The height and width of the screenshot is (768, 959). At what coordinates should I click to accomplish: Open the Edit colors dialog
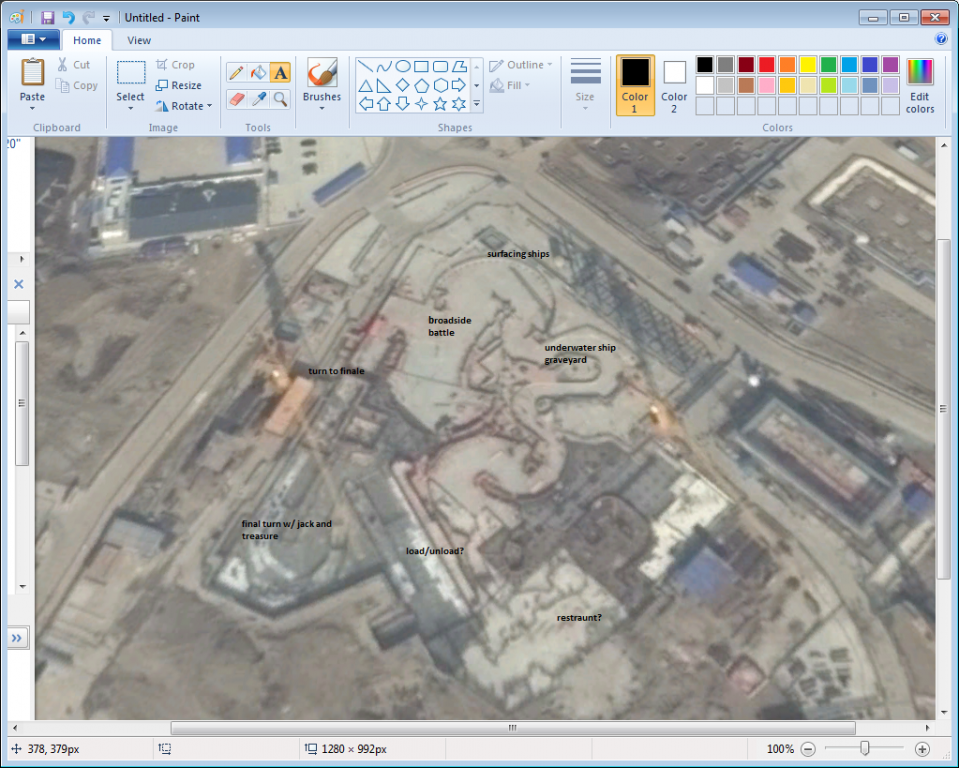(919, 85)
